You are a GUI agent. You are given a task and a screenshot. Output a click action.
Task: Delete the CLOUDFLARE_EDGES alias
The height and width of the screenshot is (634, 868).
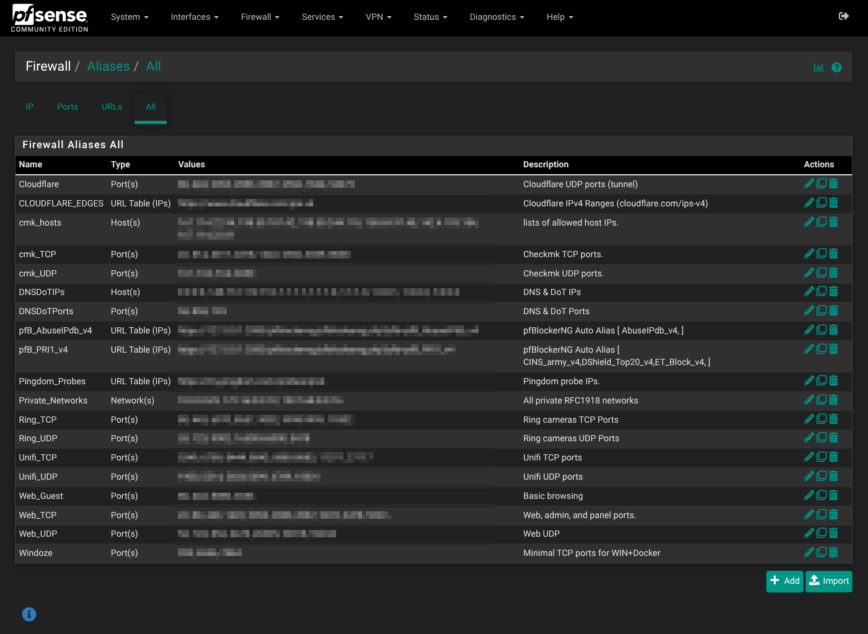834,203
